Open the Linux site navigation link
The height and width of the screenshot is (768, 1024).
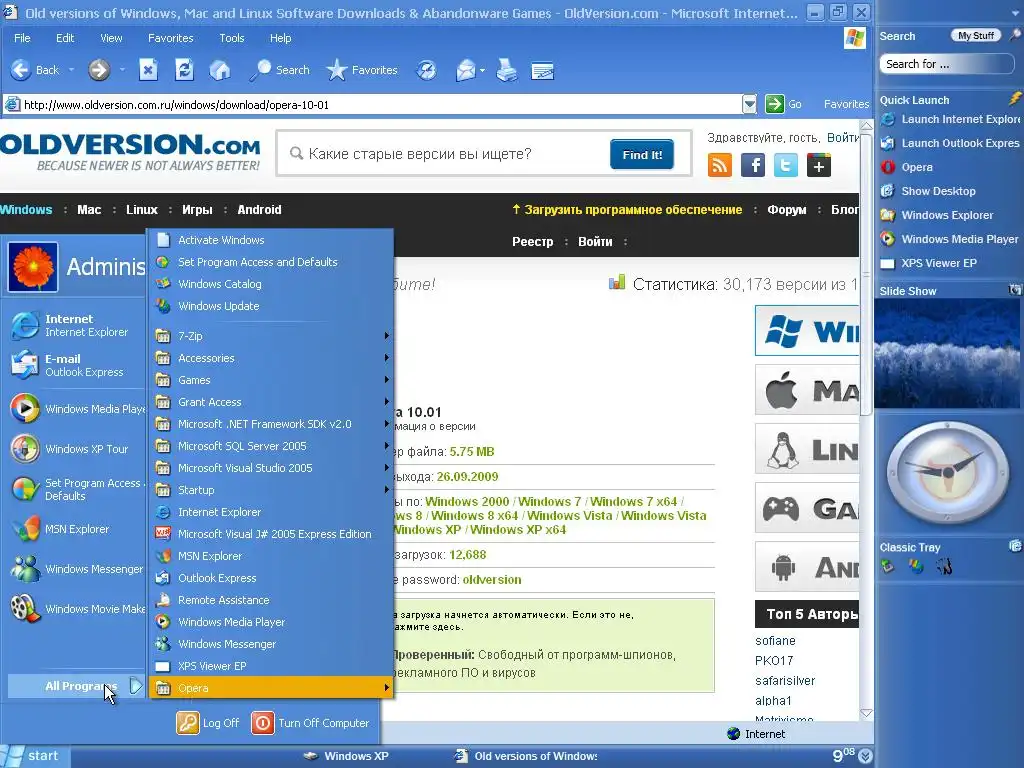[142, 210]
